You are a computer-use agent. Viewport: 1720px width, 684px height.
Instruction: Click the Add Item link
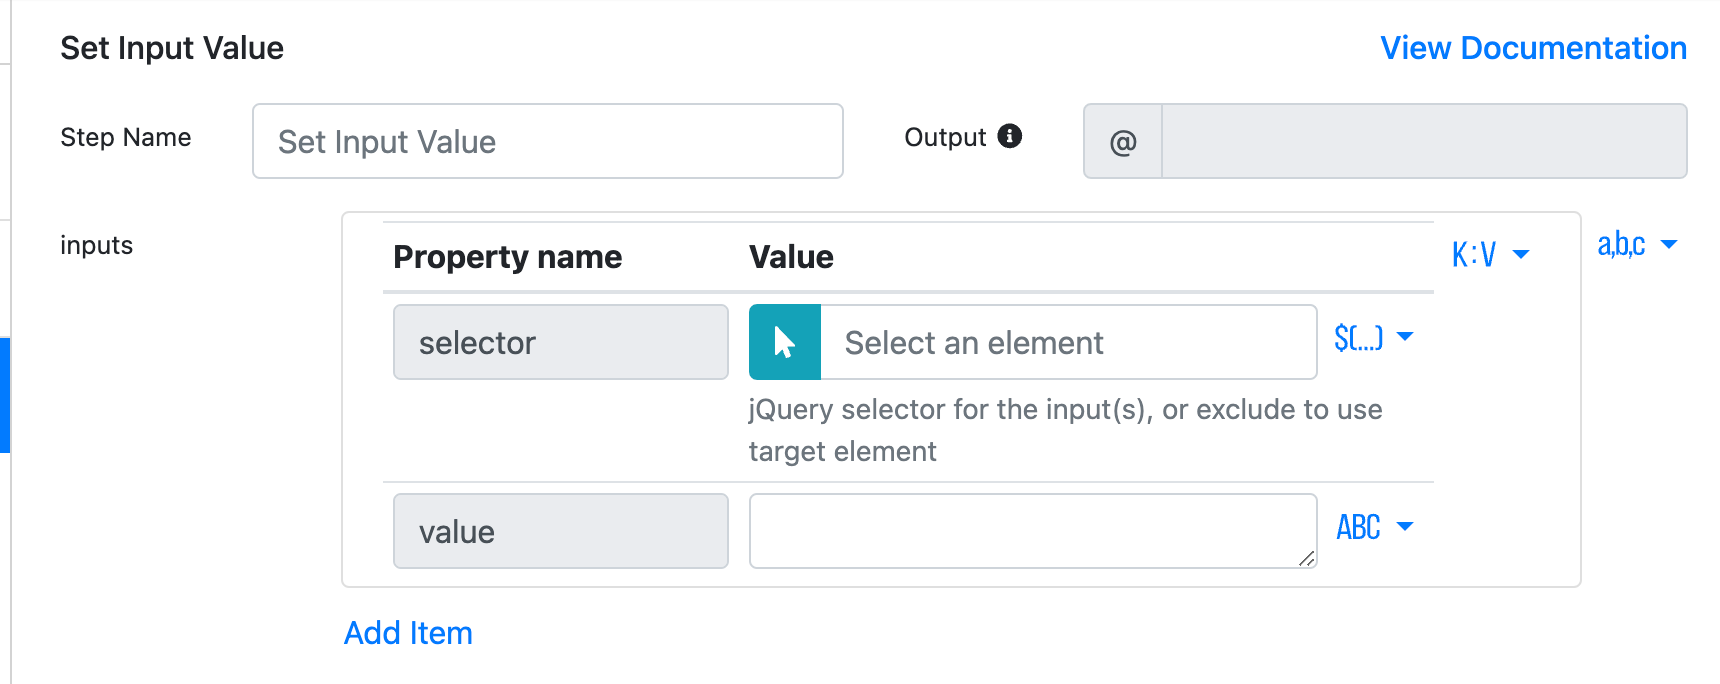pos(408,633)
